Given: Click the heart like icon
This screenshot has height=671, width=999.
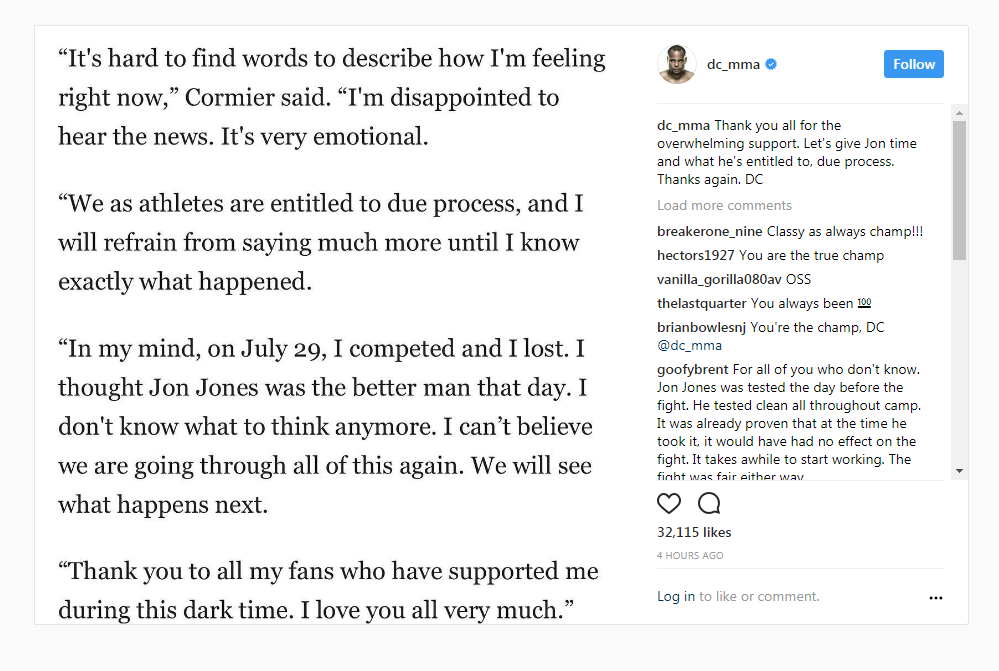Looking at the screenshot, I should tap(668, 503).
